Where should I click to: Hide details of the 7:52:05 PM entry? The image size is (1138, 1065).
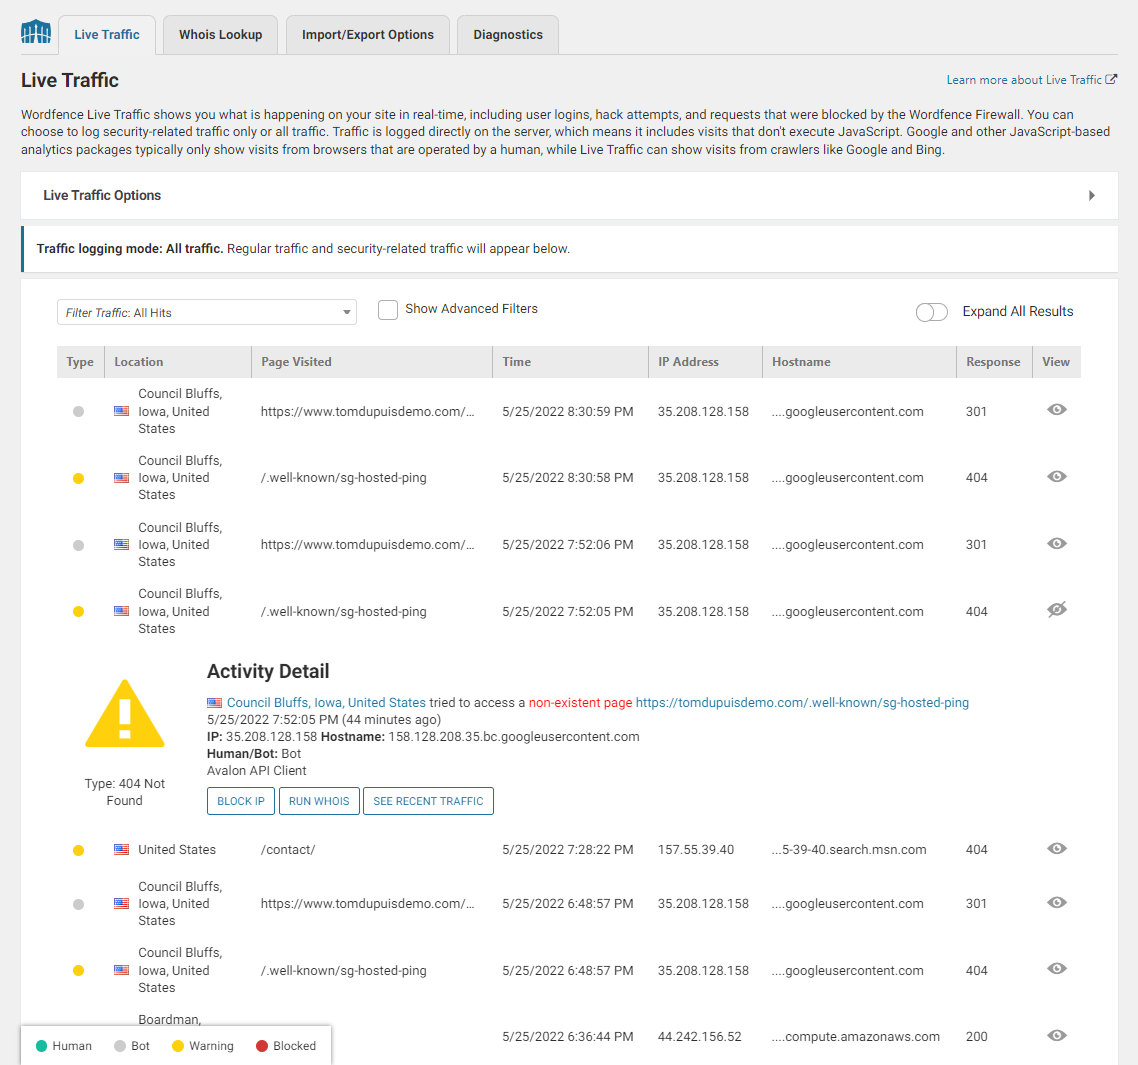coord(1057,610)
